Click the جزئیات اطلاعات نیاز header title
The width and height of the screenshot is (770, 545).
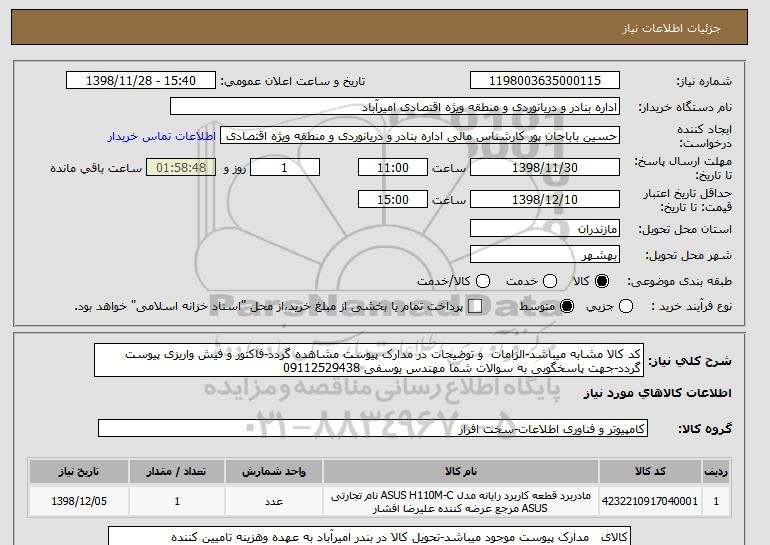click(671, 28)
